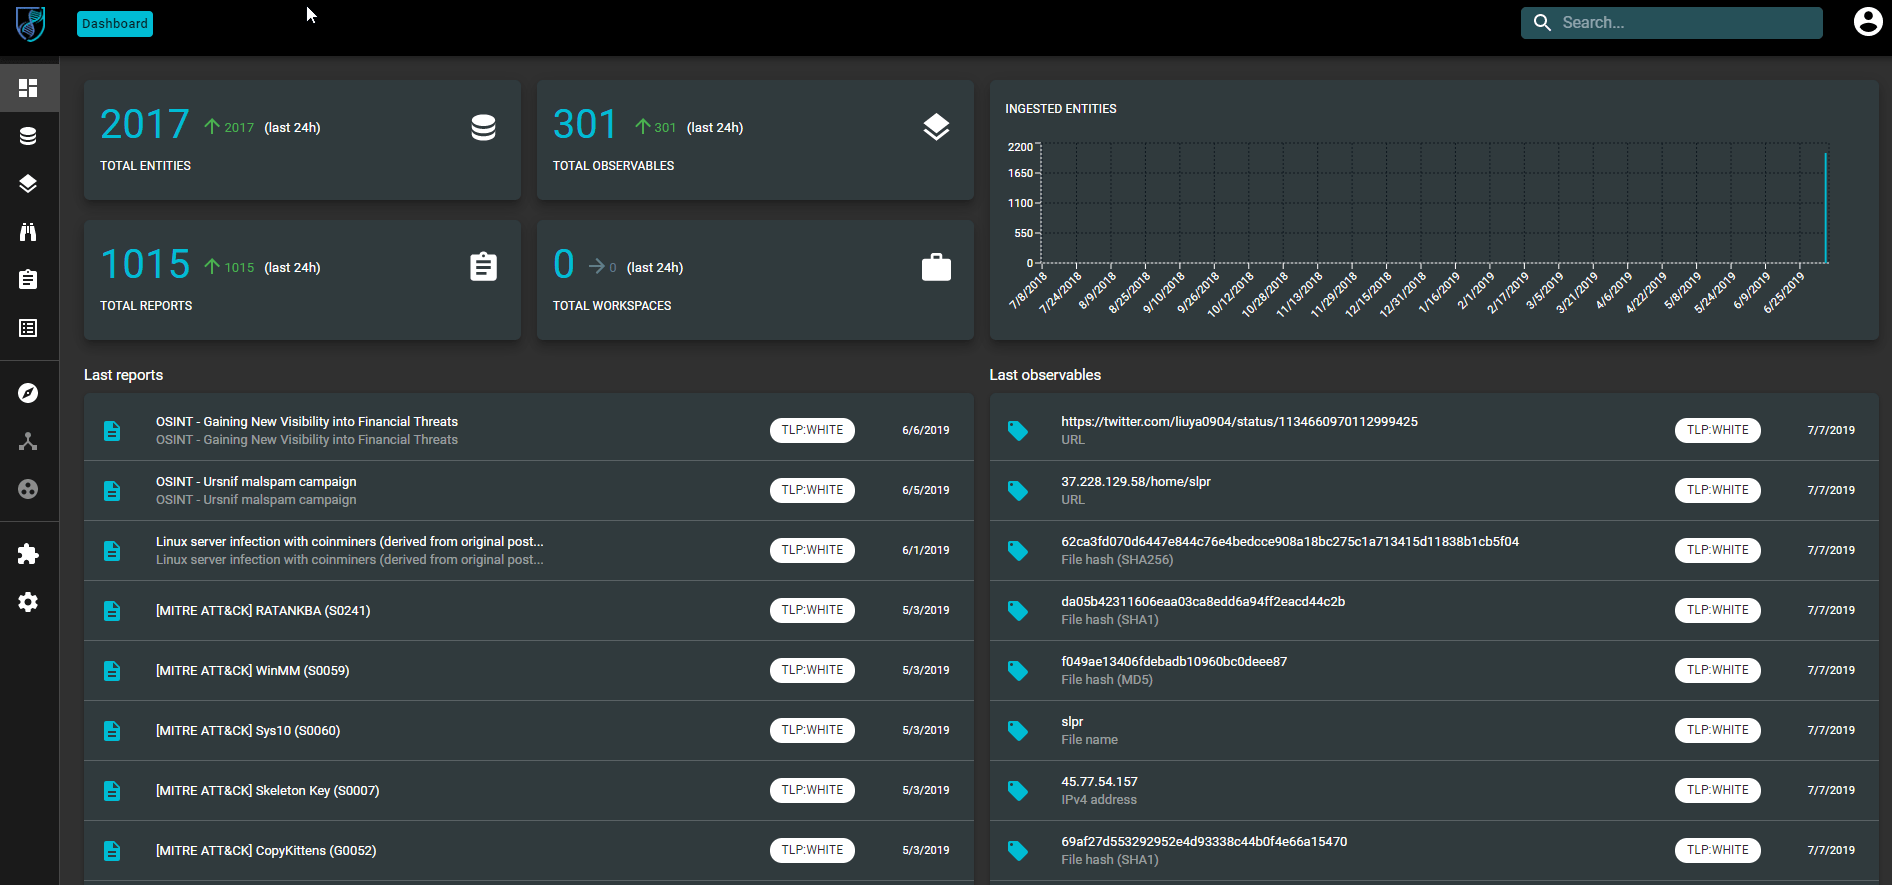Click document icon of RATANKBA report
The width and height of the screenshot is (1892, 885).
112,611
